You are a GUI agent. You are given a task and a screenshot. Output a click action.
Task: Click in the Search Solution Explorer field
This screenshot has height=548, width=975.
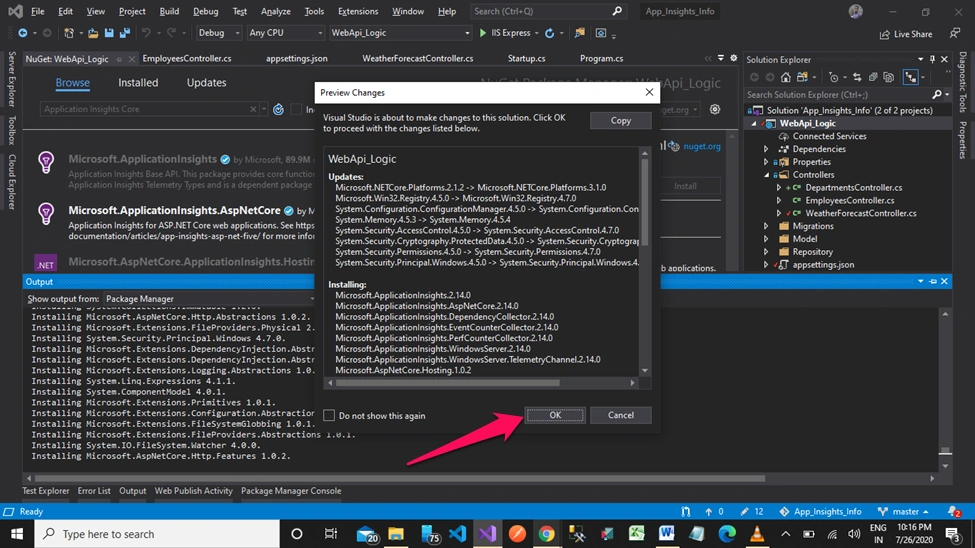tap(838, 95)
